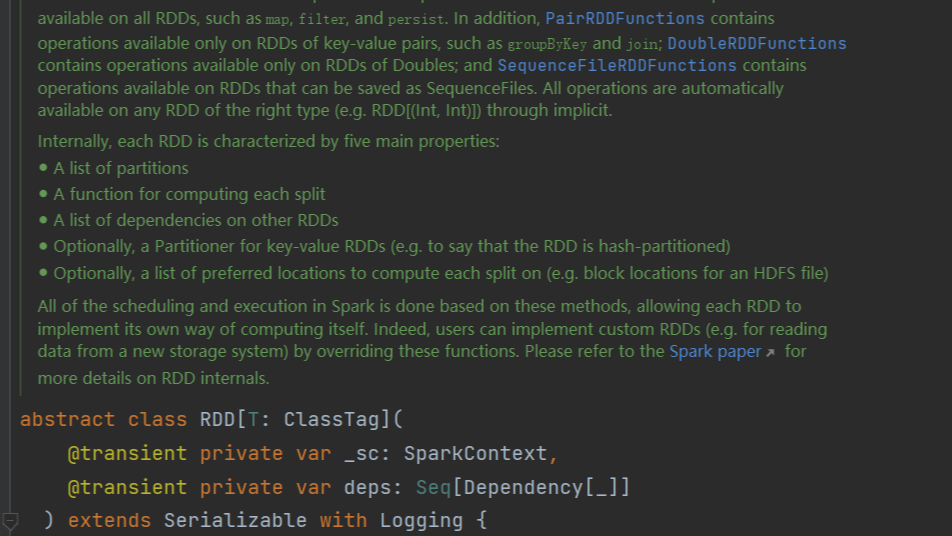Viewport: 952px width, 536px height.
Task: Open the DoubleRDDFunctions documentation link
Action: point(756,43)
